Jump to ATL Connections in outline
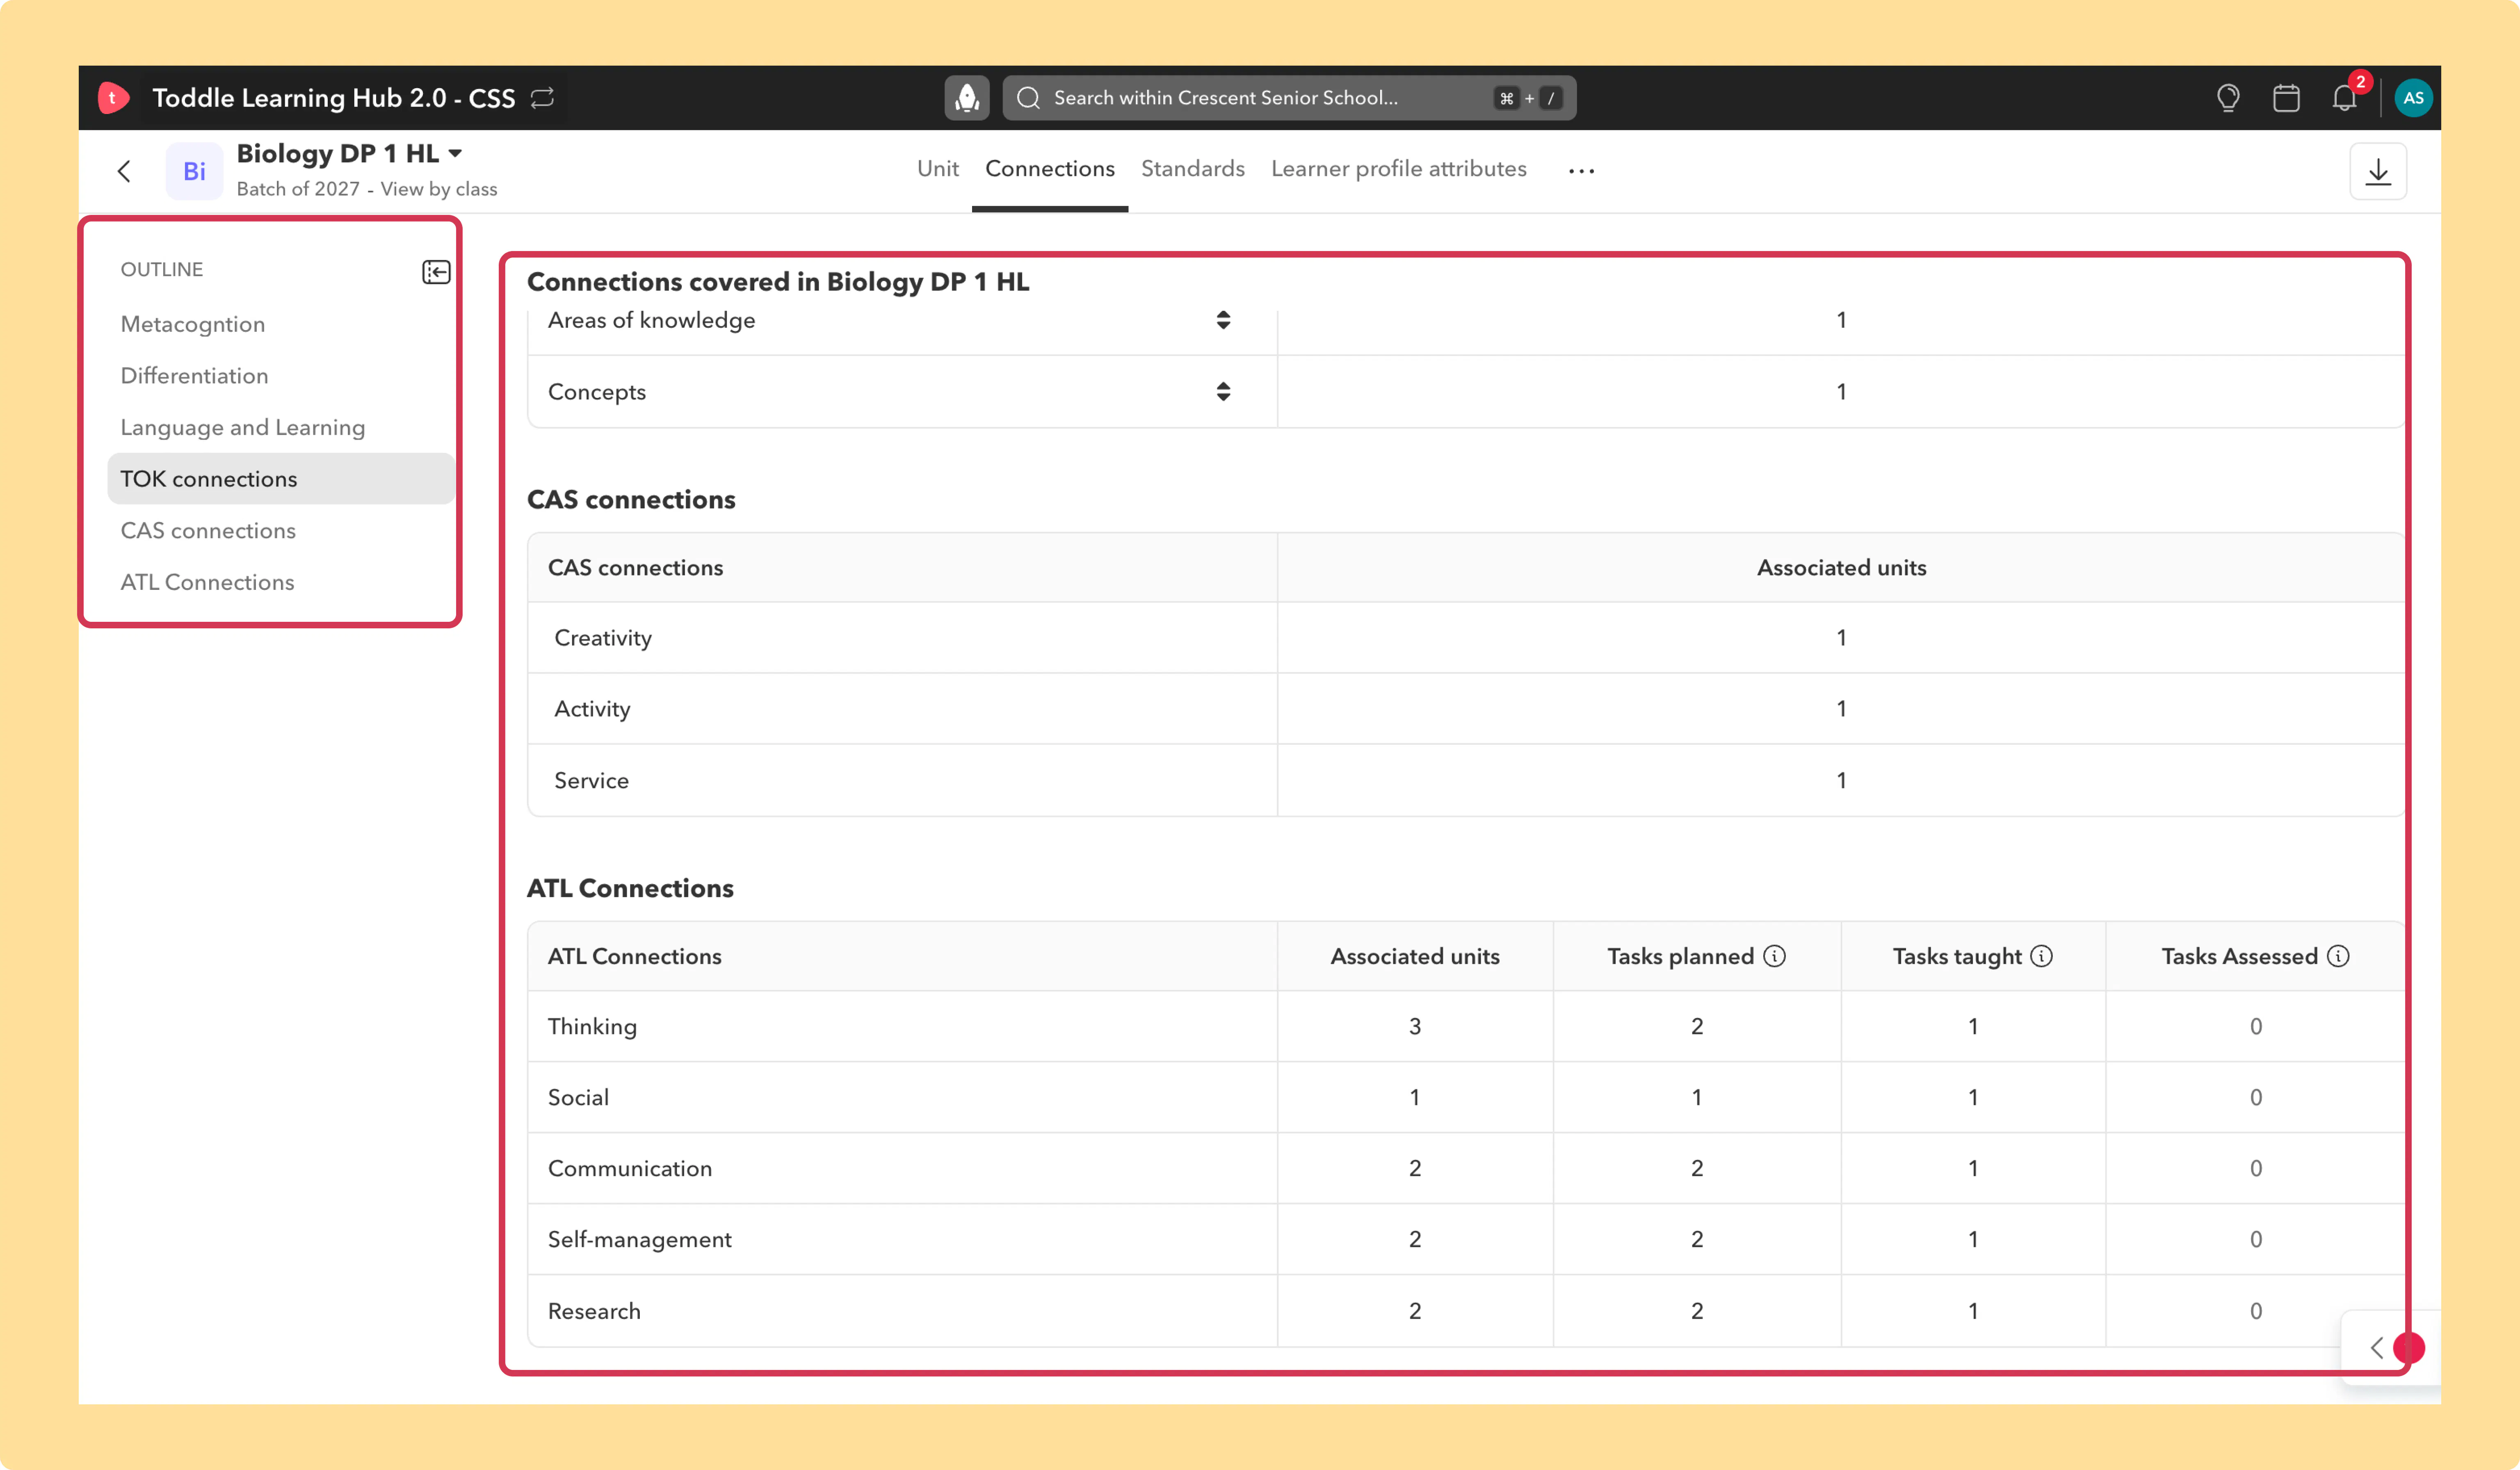2520x1470 pixels. tap(207, 583)
